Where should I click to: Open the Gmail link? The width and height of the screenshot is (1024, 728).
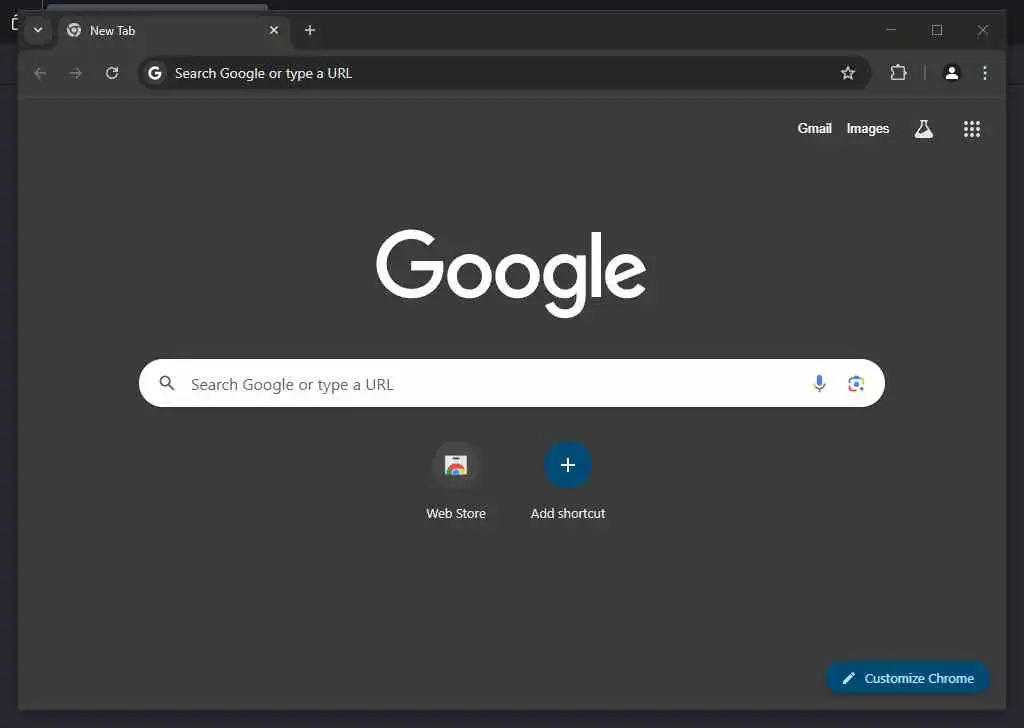coord(814,129)
